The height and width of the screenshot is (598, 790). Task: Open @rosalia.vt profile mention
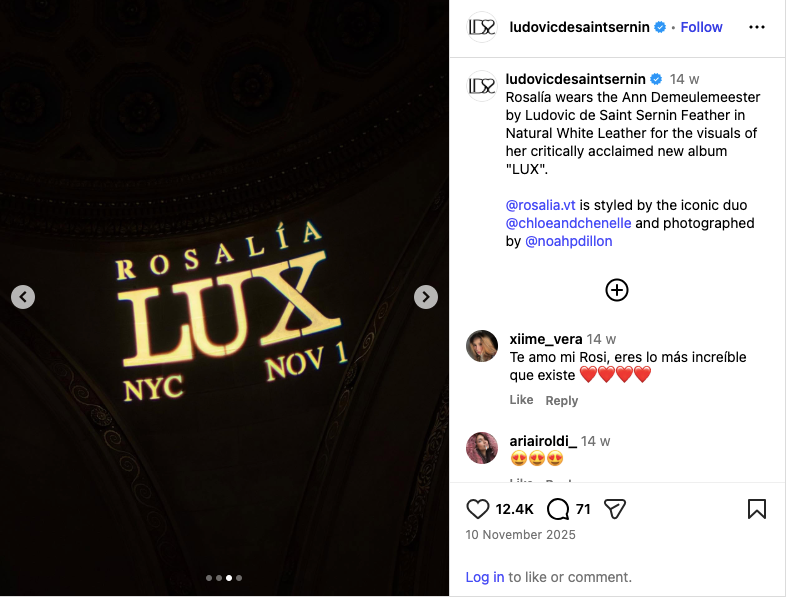pos(540,205)
